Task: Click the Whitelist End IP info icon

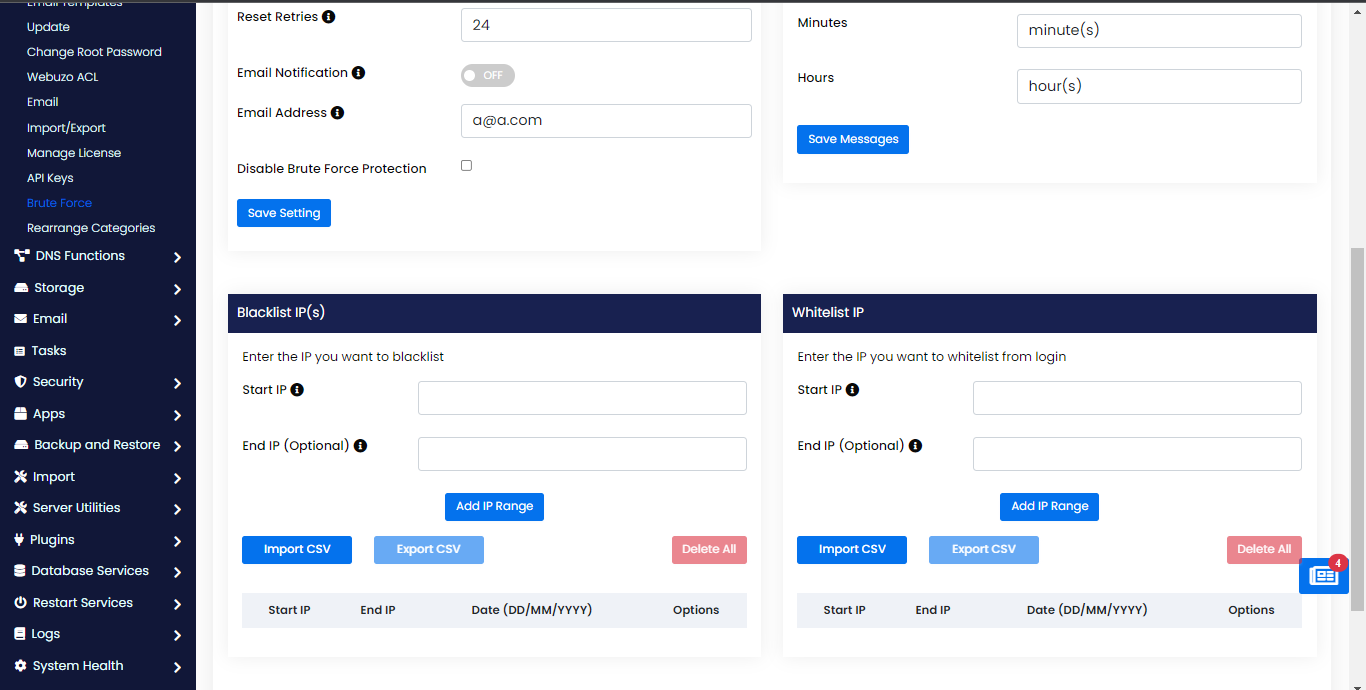Action: [915, 446]
